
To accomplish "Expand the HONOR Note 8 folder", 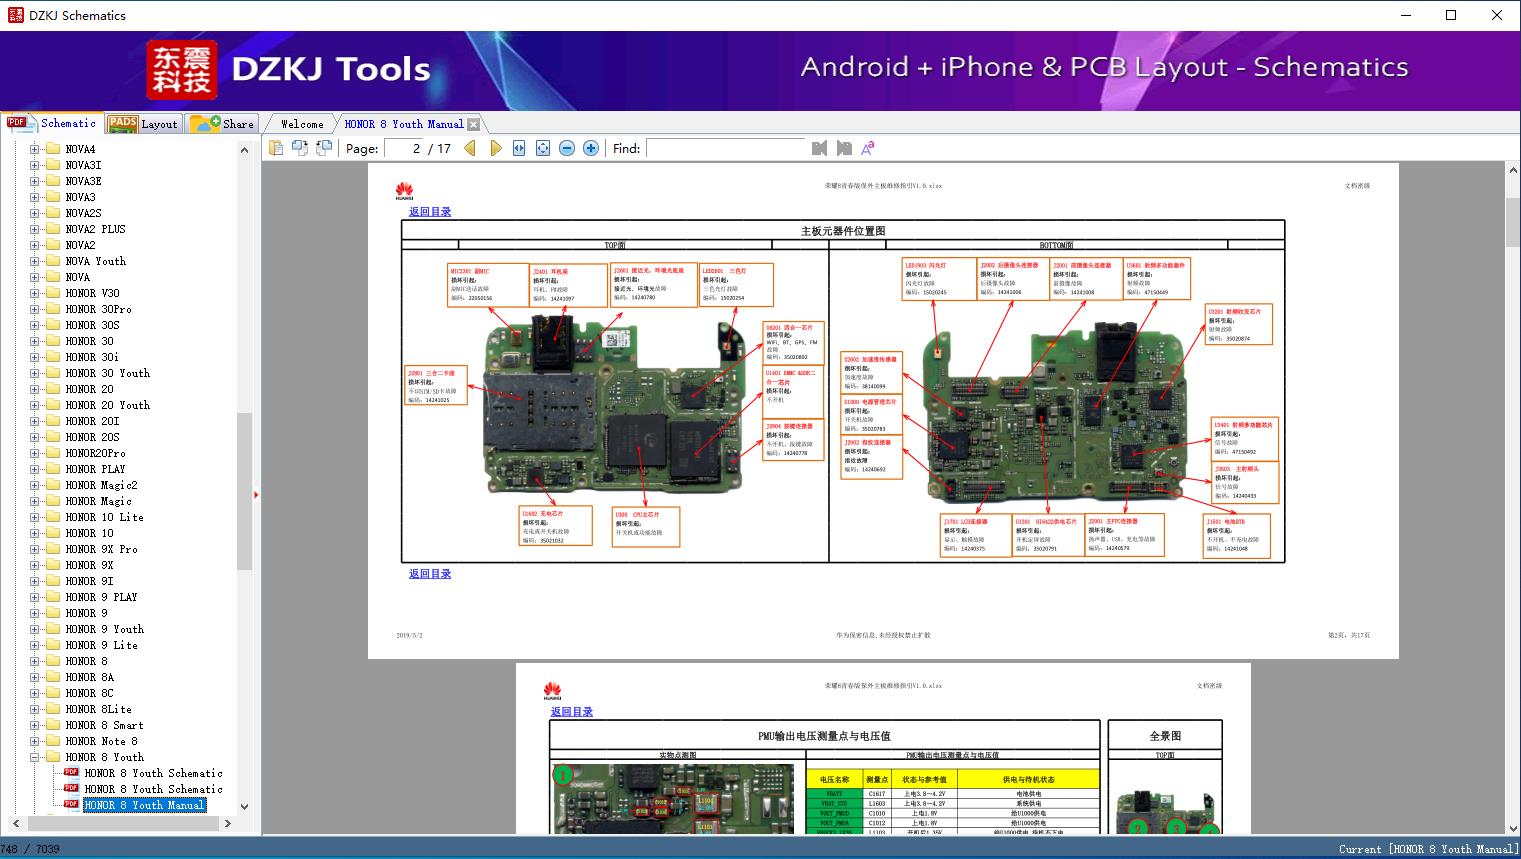I will pyautogui.click(x=35, y=741).
